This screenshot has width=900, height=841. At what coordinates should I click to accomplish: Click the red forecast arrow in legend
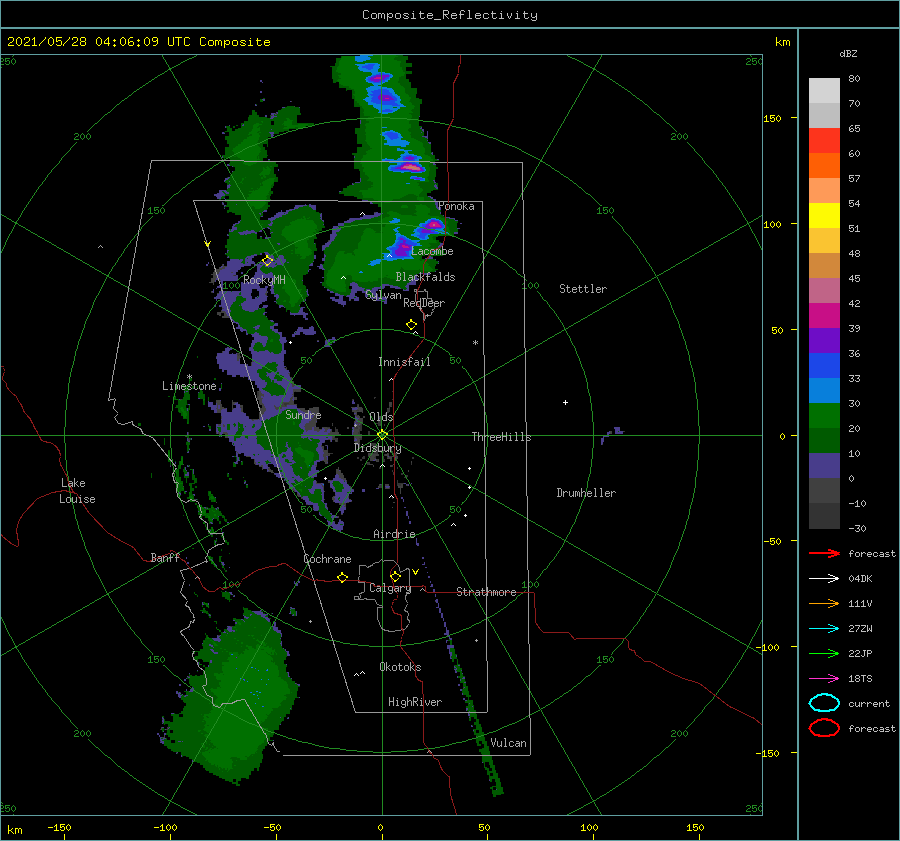(x=824, y=553)
